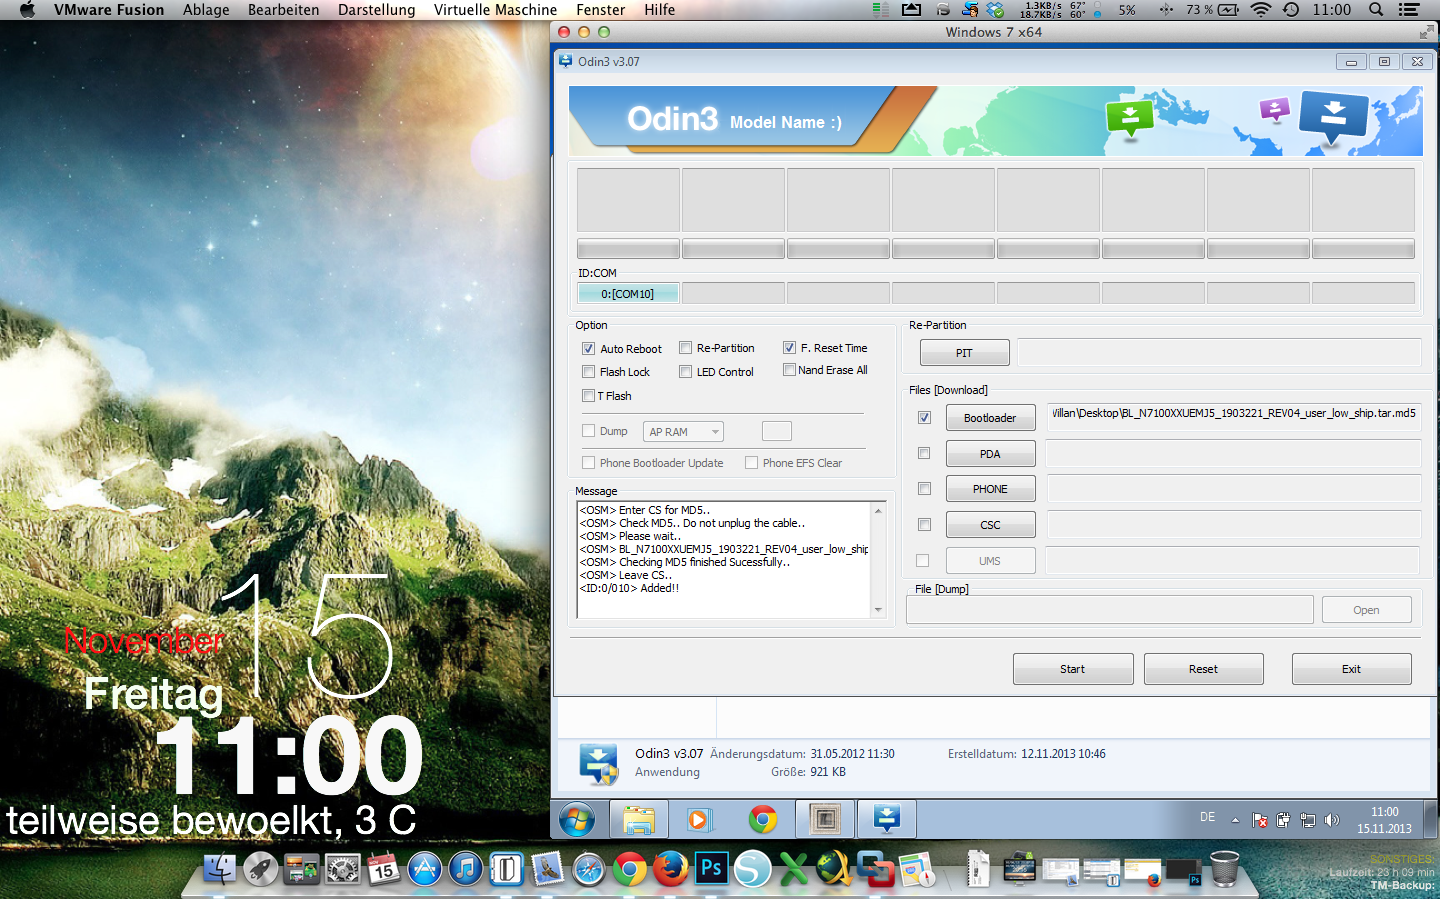This screenshot has width=1440, height=899.
Task: Show hidden Windows tray icons arrow
Action: [1235, 820]
